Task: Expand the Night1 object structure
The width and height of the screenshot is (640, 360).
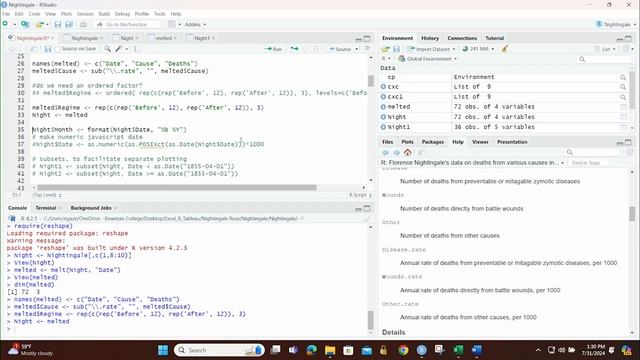Action: pos(383,127)
